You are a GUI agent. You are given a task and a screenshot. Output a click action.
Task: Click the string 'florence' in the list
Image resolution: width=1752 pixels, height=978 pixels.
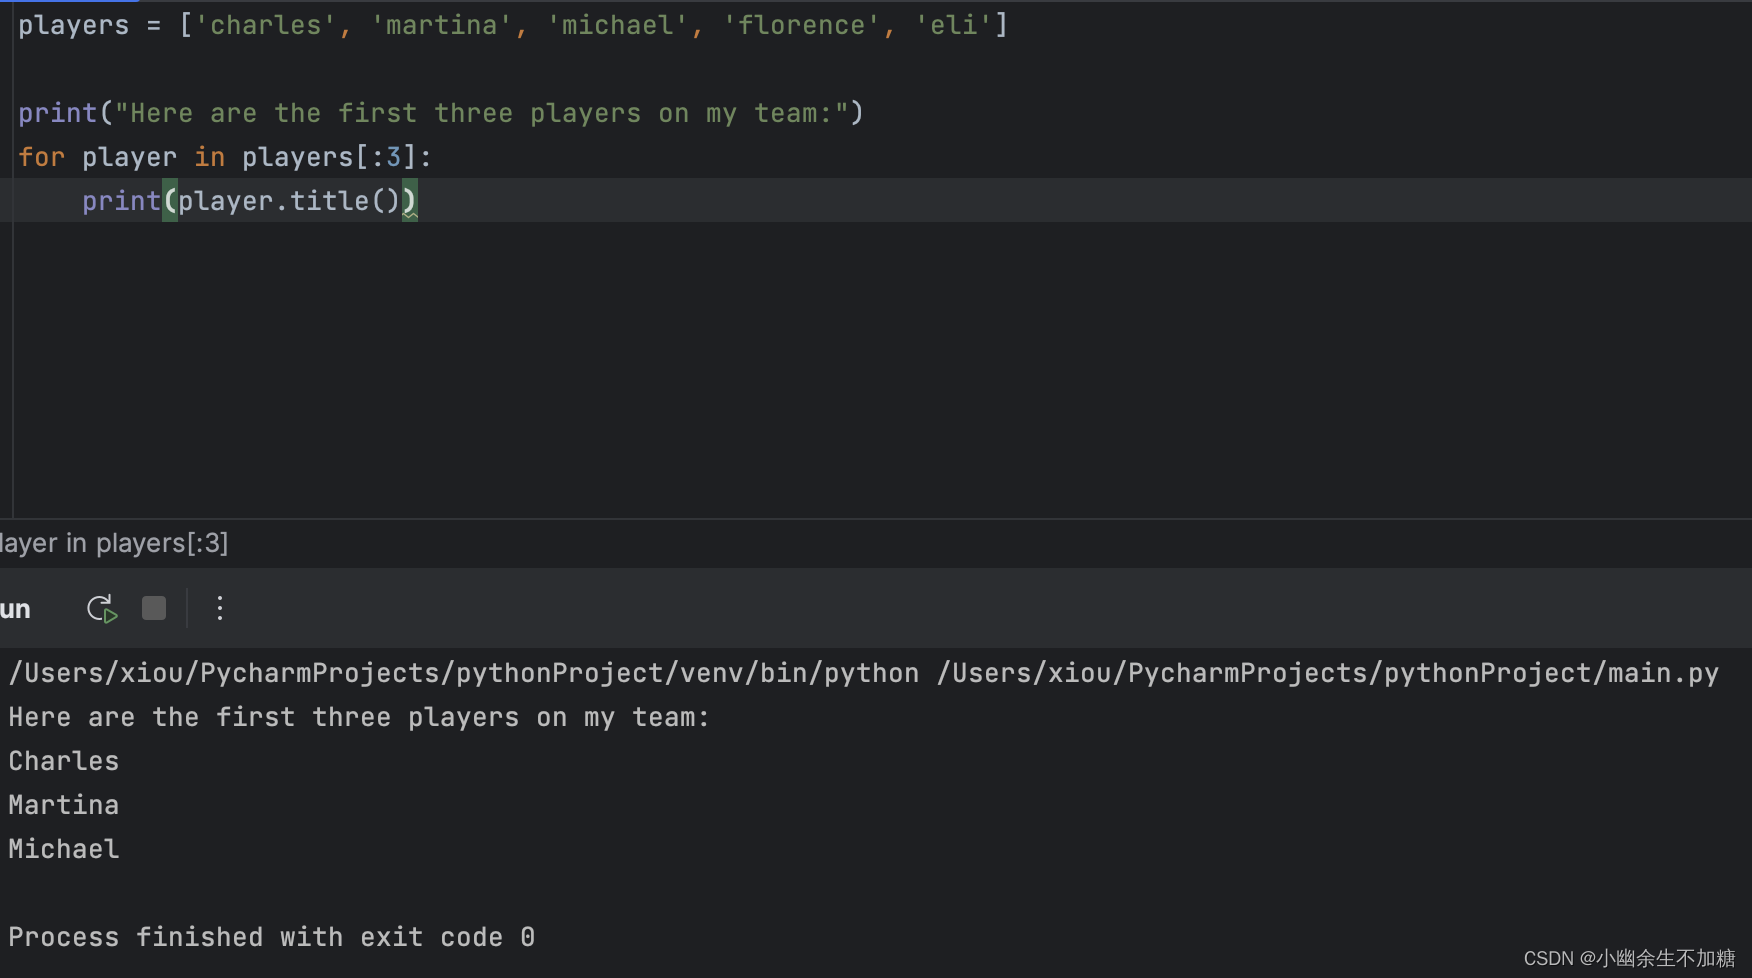tap(801, 25)
